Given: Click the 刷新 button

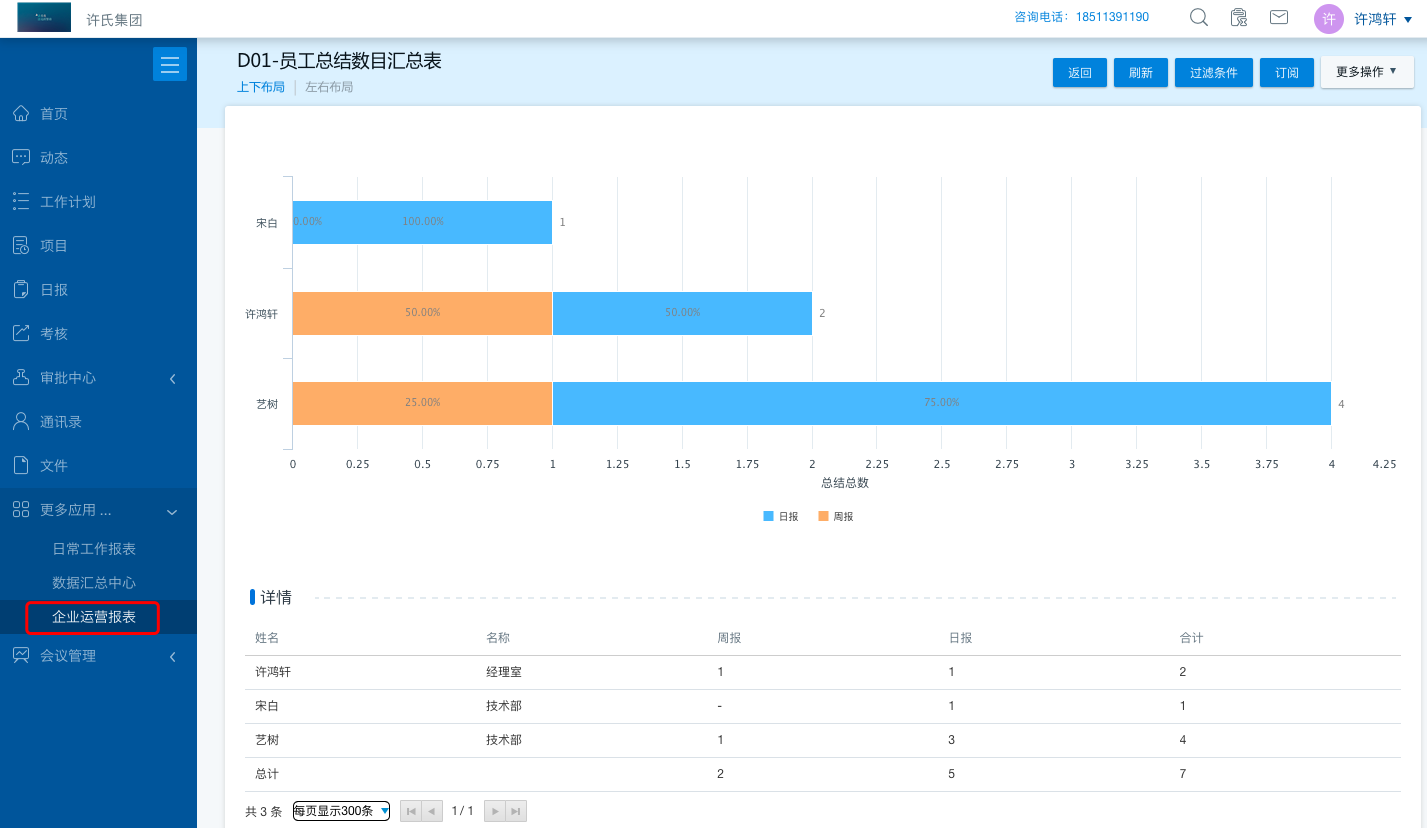Looking at the screenshot, I should 1141,73.
